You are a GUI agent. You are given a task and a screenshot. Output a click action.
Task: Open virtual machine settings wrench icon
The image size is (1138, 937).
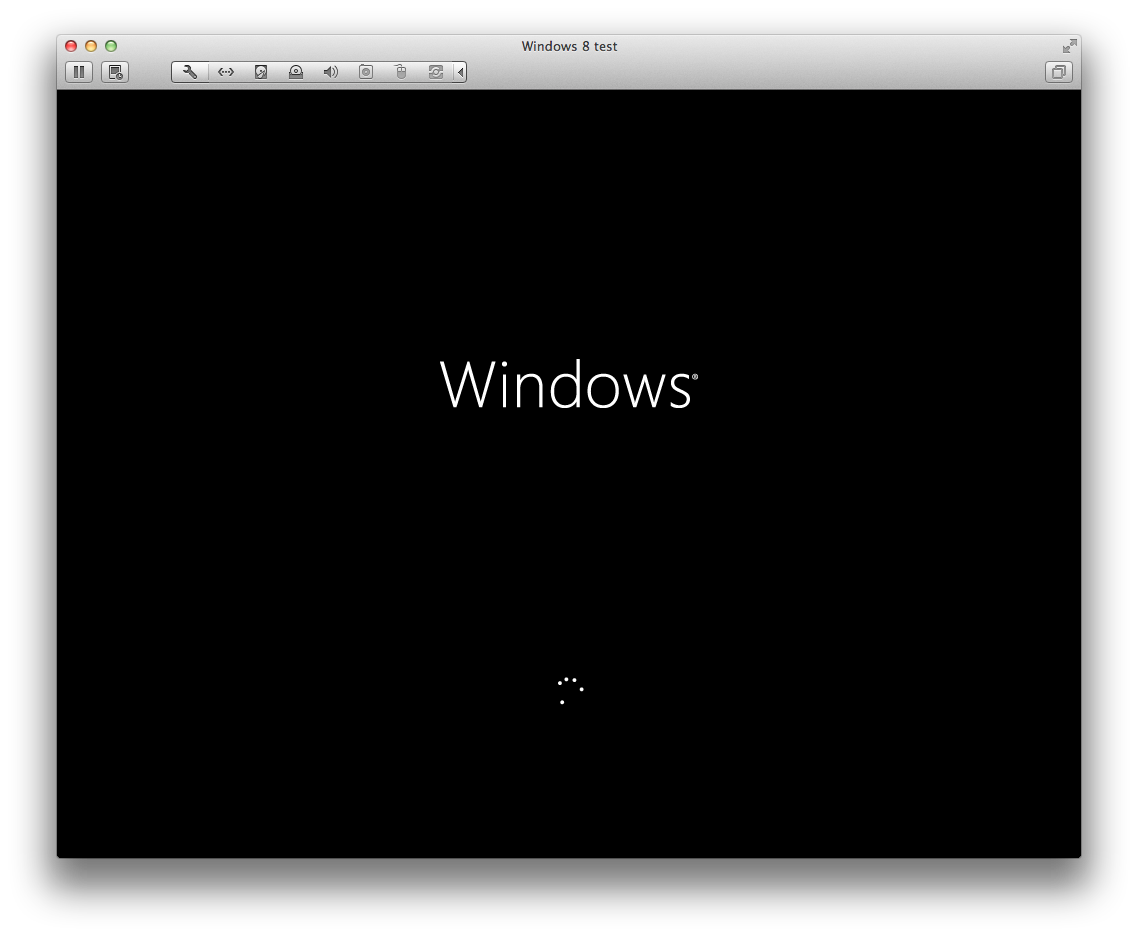[x=190, y=72]
